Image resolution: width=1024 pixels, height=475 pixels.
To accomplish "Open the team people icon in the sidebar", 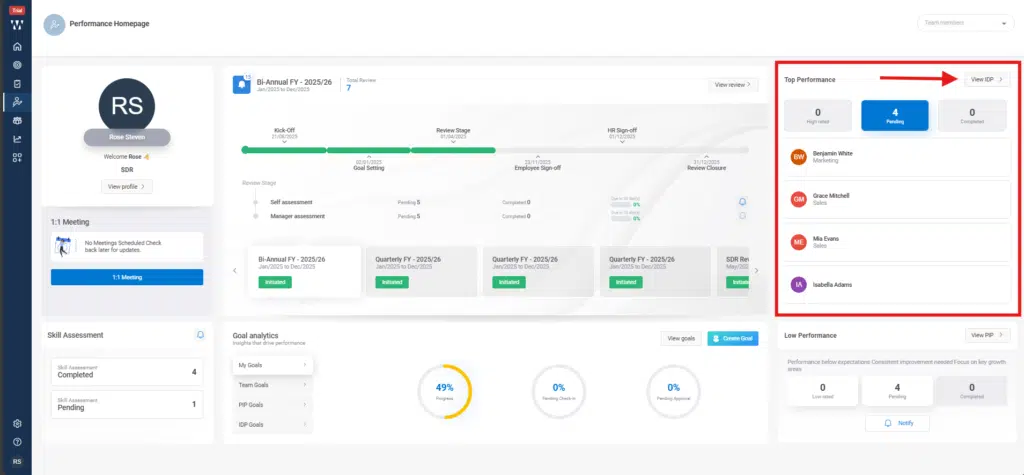I will [x=18, y=121].
